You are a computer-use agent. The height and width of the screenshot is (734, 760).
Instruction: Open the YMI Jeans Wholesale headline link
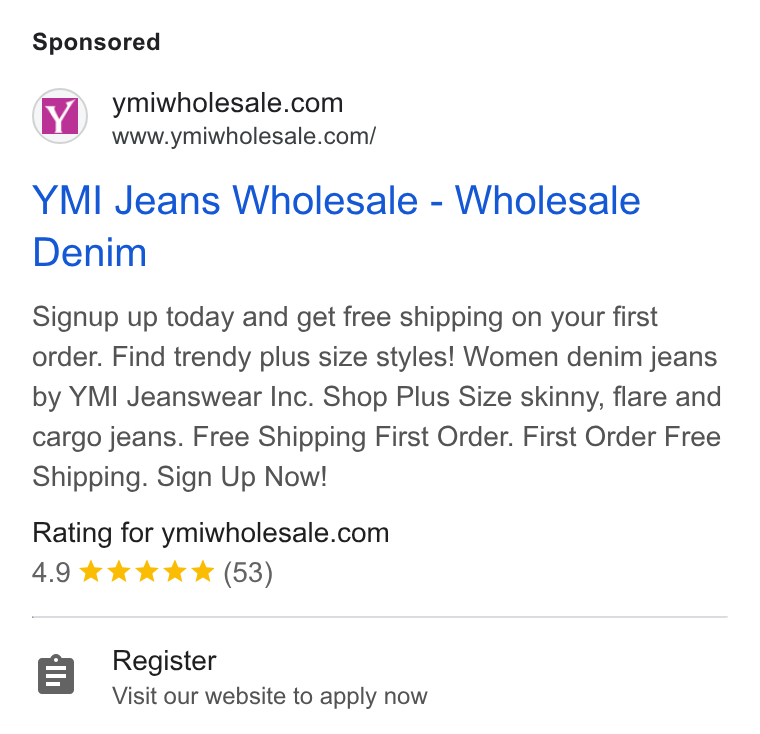336,226
